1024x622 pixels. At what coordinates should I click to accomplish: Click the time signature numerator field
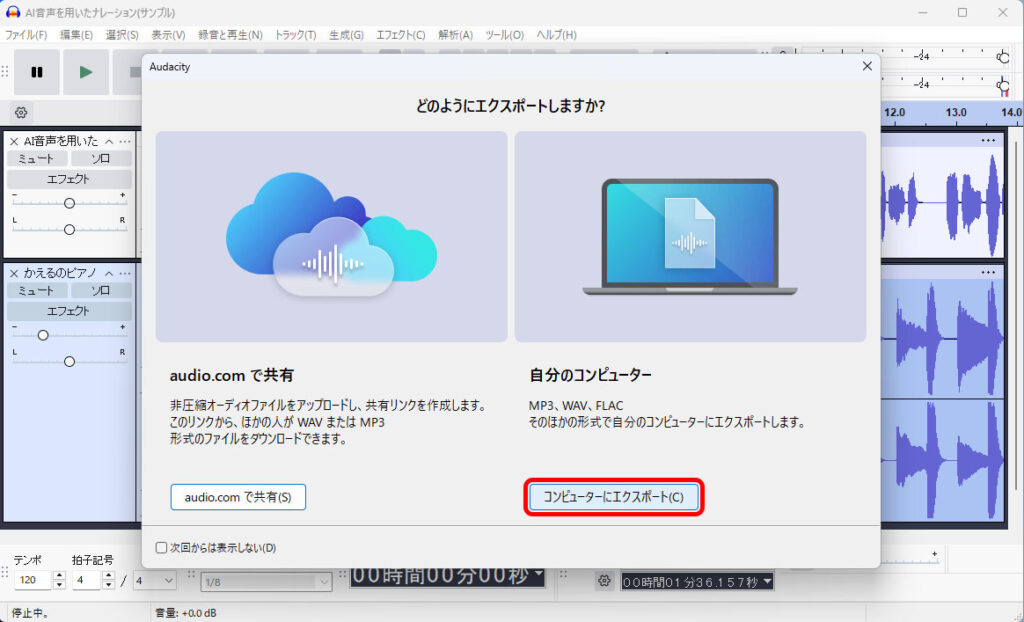tap(87, 580)
